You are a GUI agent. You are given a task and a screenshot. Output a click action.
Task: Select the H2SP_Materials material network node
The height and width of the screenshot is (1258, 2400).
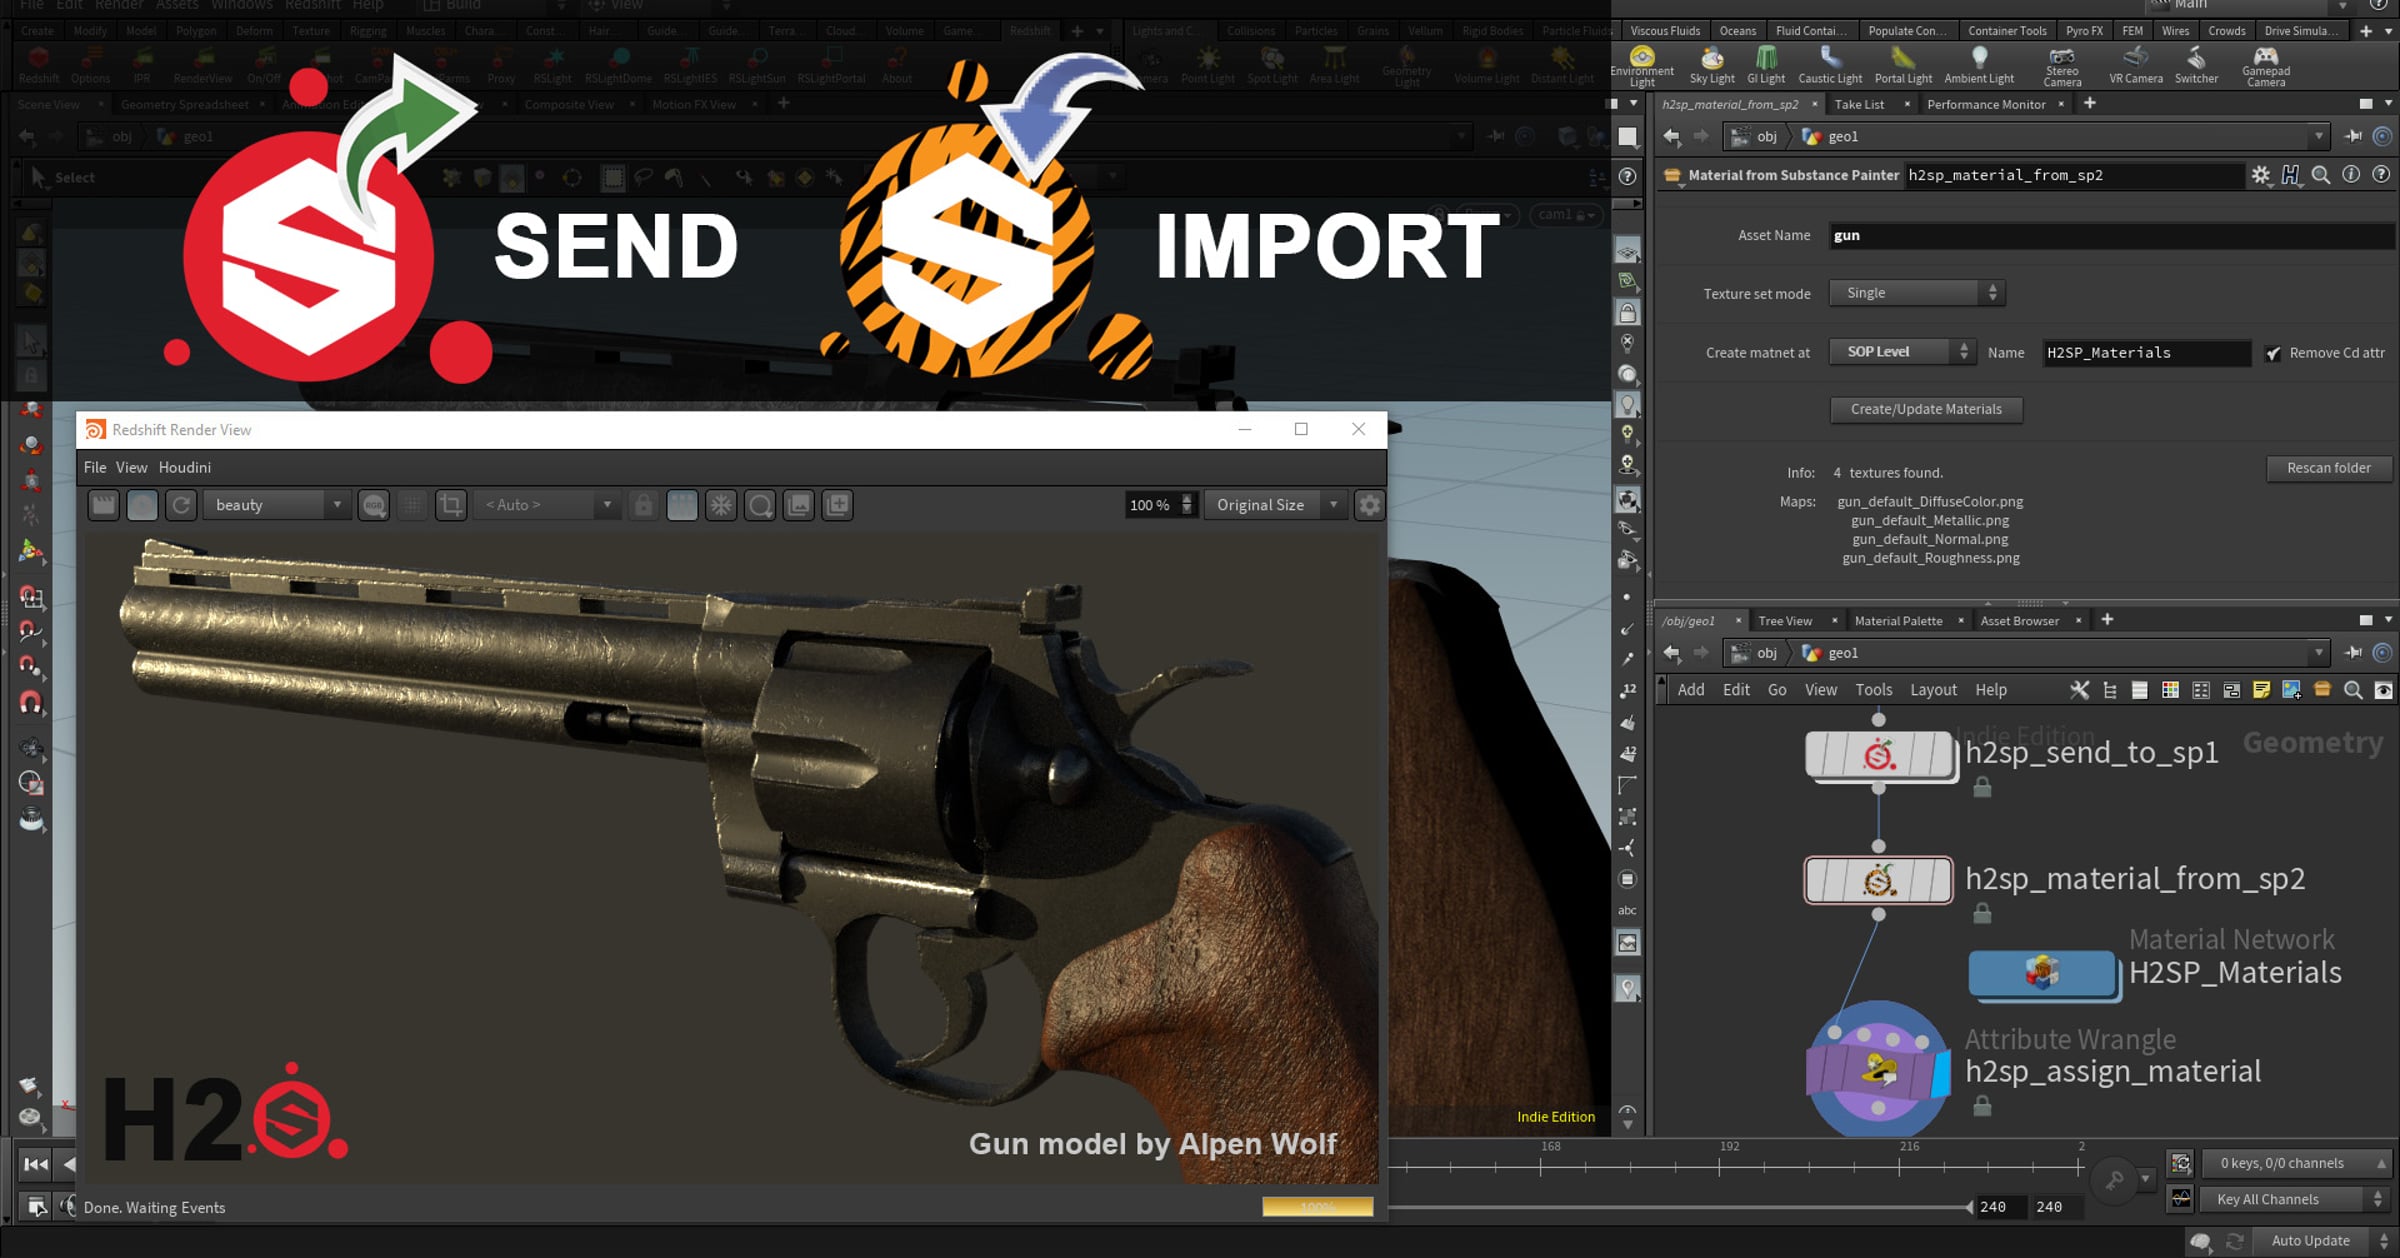click(x=2042, y=972)
